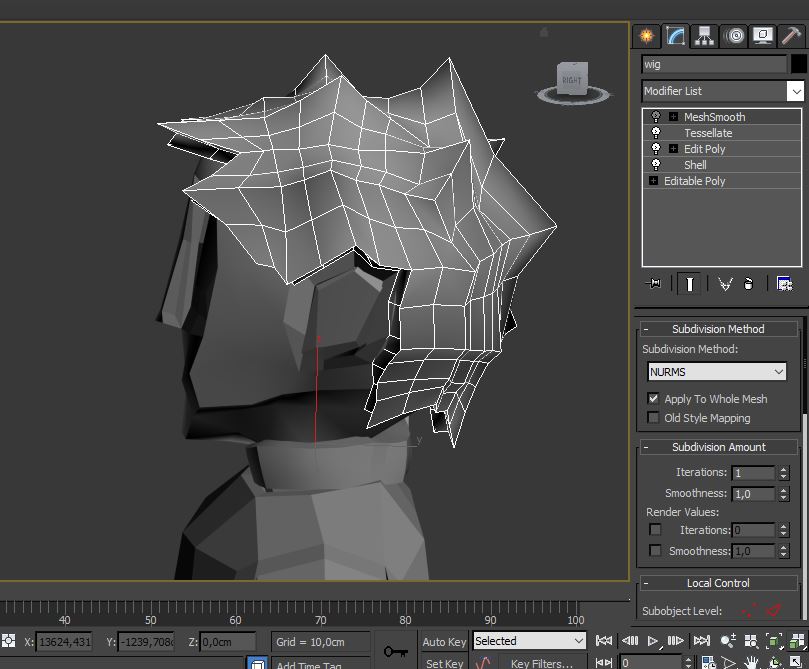Toggle the Tessellate modifier lightbulb
The image size is (809, 669).
tap(656, 133)
